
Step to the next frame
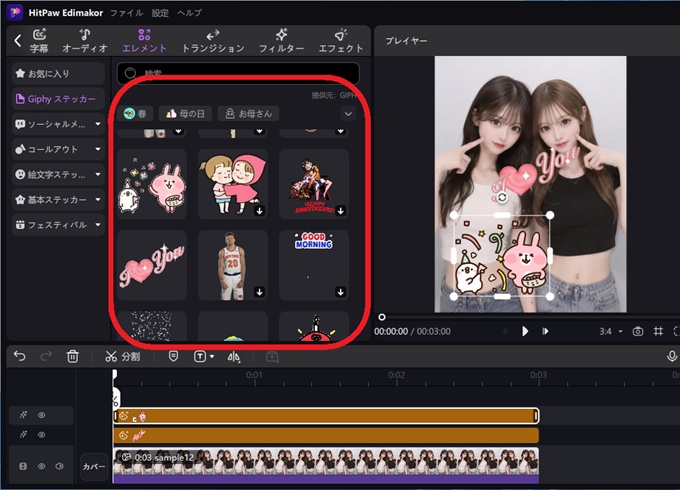(x=545, y=331)
